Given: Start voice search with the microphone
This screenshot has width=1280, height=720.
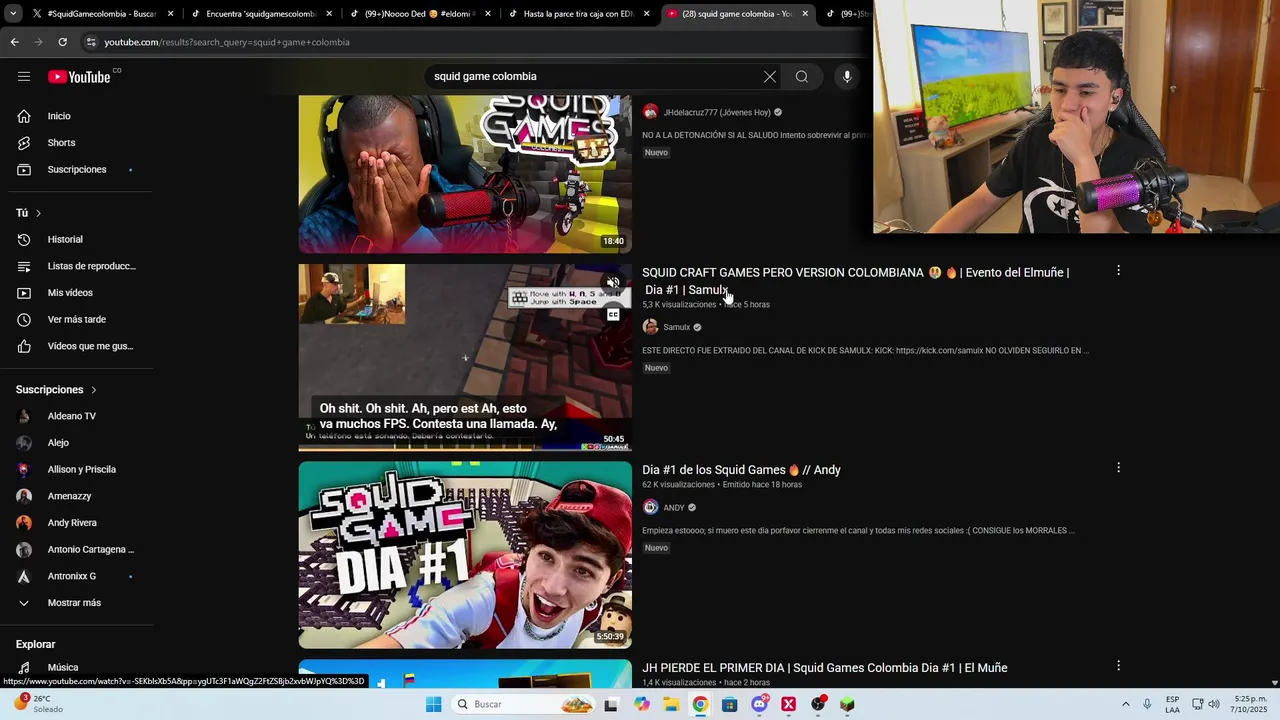Looking at the screenshot, I should click(x=846, y=76).
